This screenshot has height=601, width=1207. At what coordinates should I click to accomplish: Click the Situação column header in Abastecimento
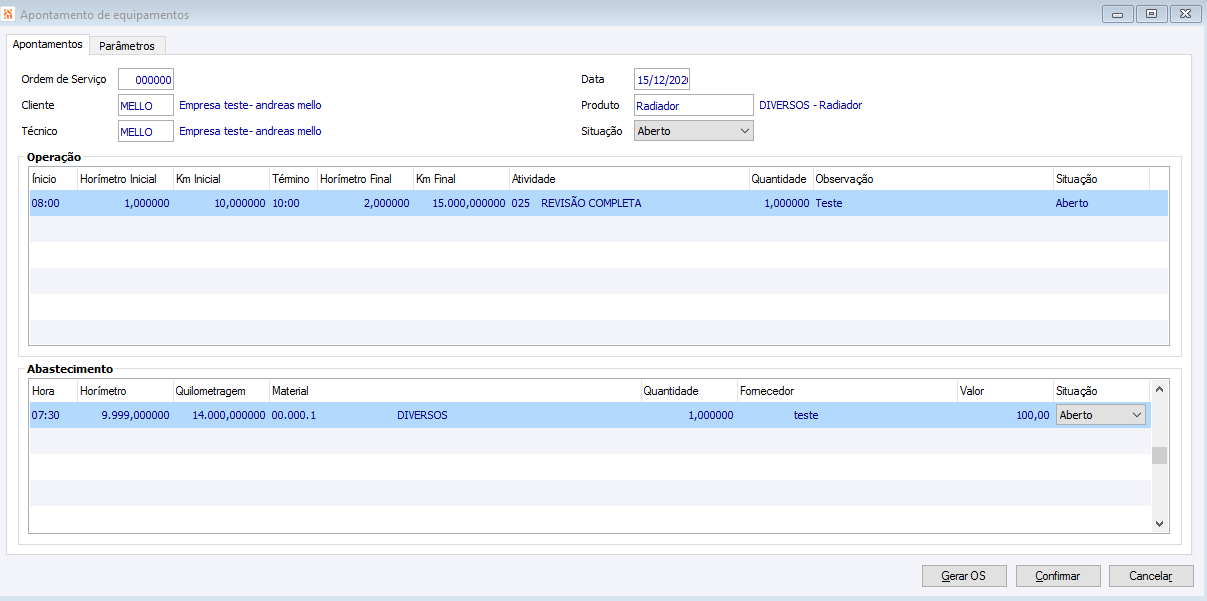pyautogui.click(x=1101, y=391)
